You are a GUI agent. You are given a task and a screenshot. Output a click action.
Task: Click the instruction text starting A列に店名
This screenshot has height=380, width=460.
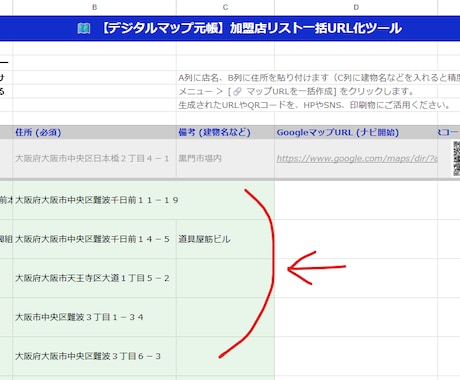point(319,78)
